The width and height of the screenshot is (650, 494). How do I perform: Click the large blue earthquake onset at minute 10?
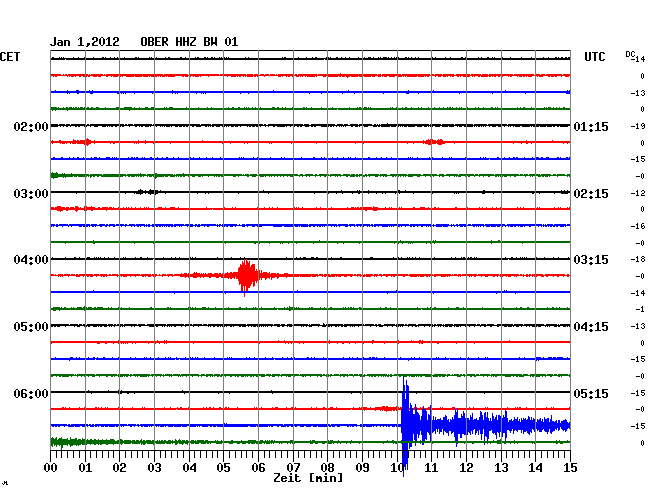(406, 425)
